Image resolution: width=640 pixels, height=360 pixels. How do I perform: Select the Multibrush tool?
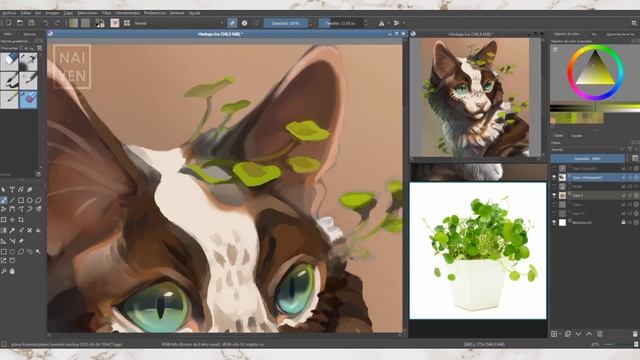click(38, 209)
